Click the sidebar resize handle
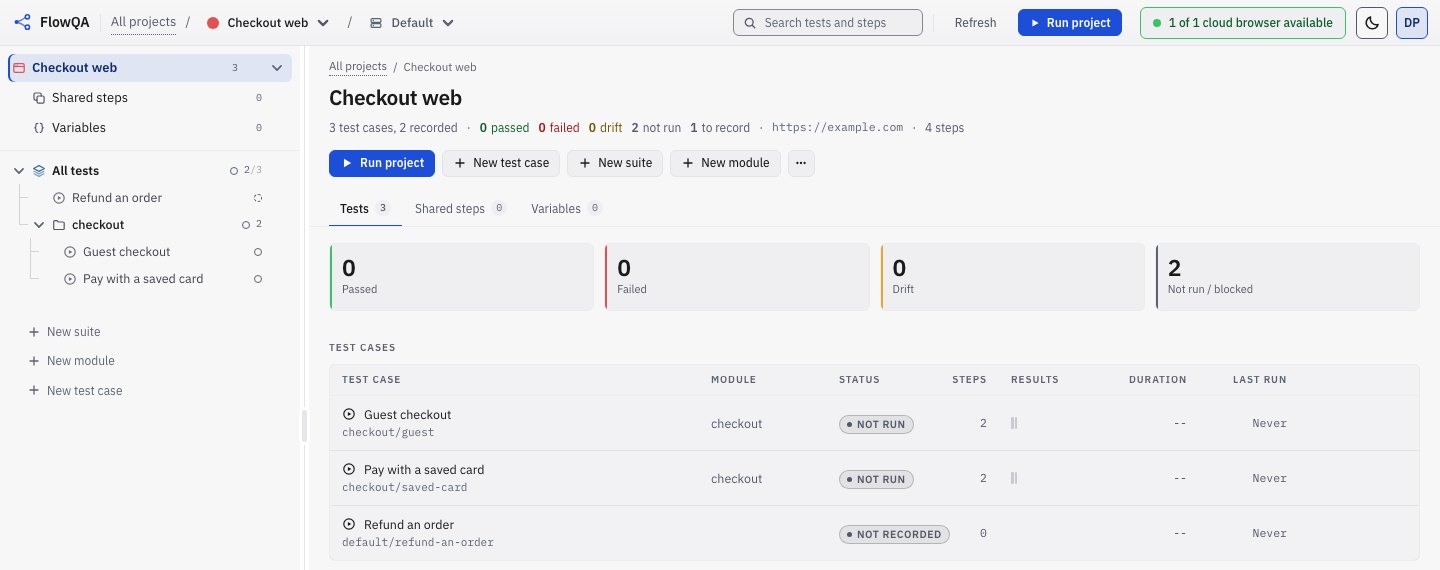The height and width of the screenshot is (570, 1440). [304, 425]
